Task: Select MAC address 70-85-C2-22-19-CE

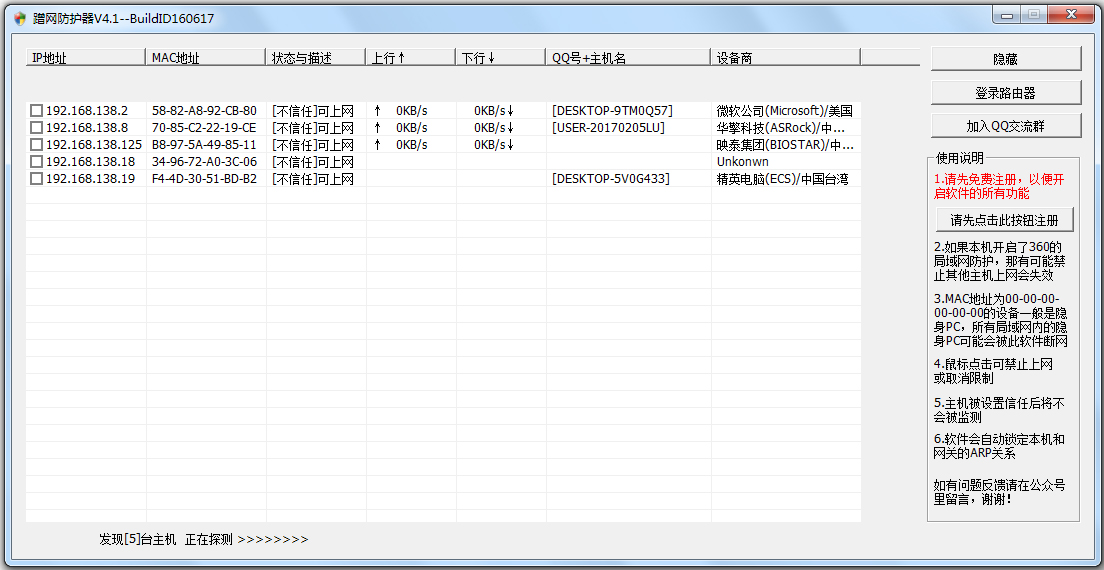Action: click(204, 127)
